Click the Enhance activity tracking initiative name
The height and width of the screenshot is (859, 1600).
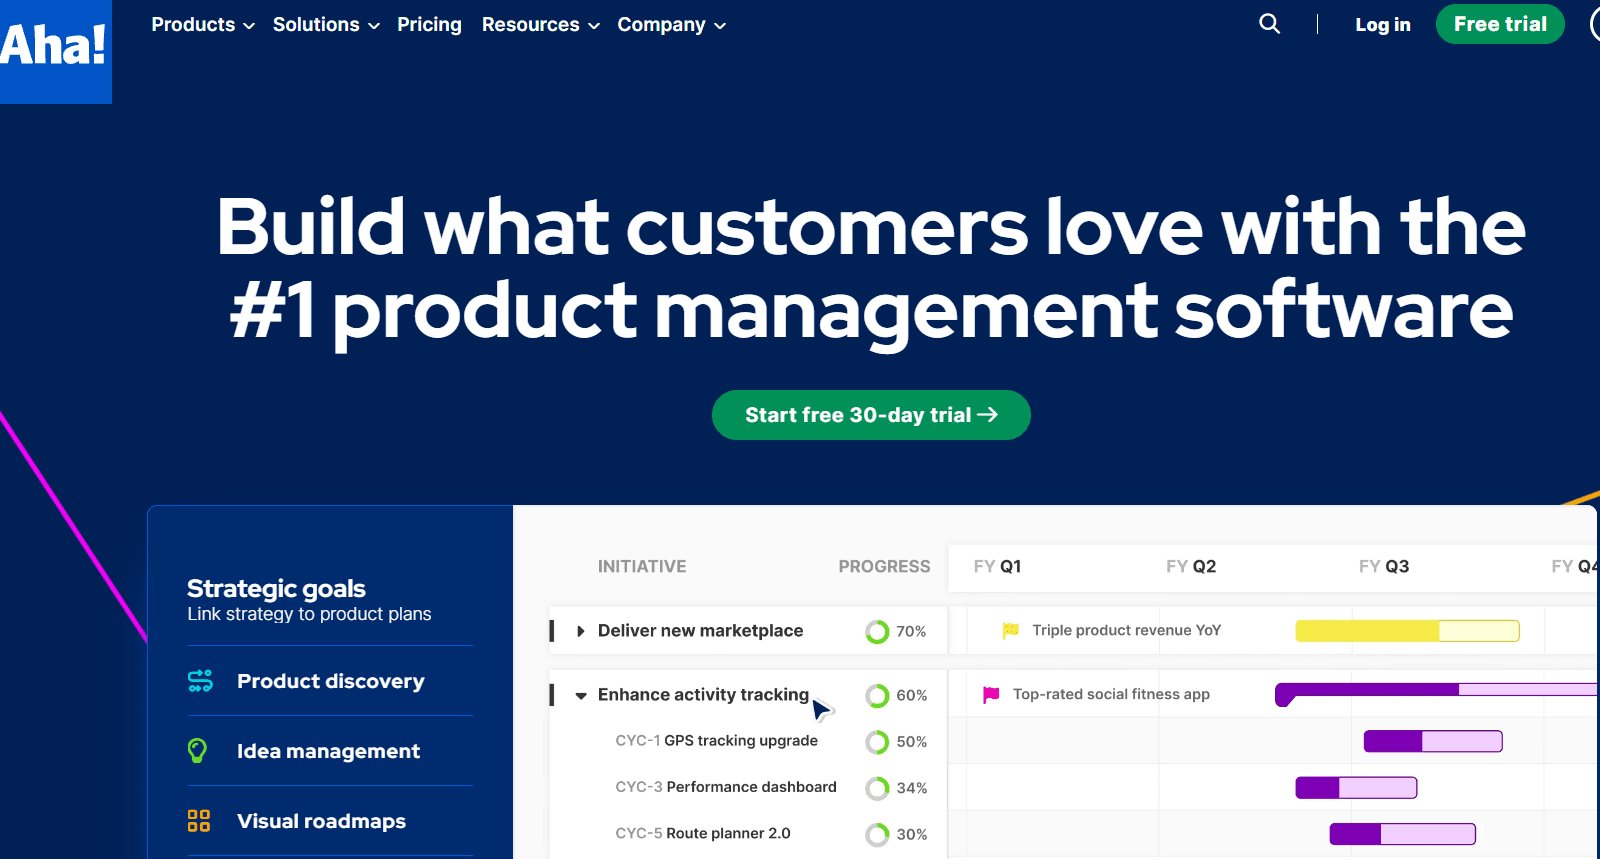tap(703, 695)
